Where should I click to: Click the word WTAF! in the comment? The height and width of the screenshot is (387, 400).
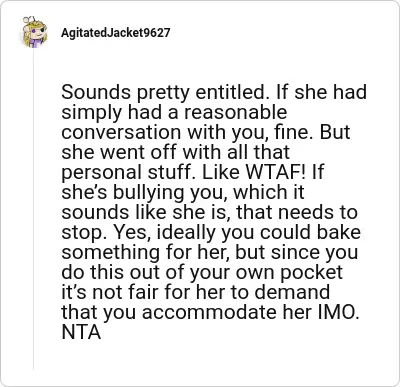(275, 173)
